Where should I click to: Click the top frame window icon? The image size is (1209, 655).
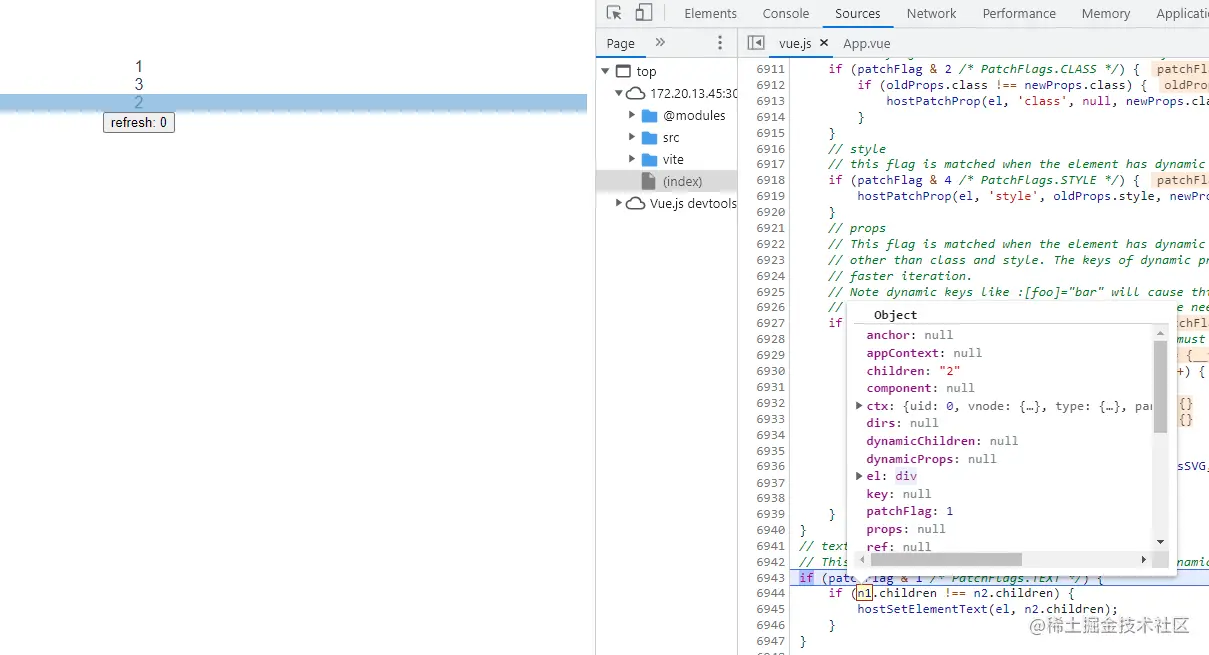pos(623,71)
